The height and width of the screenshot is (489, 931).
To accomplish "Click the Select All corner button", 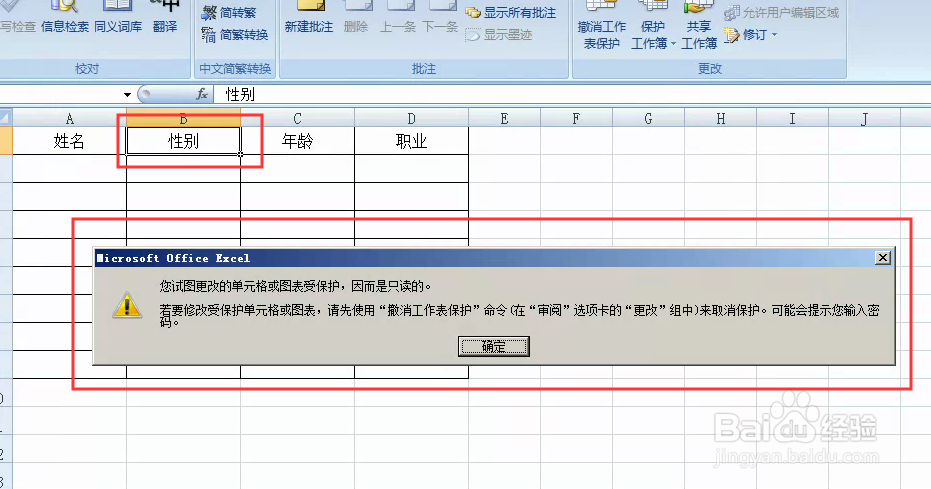I will coord(6,118).
